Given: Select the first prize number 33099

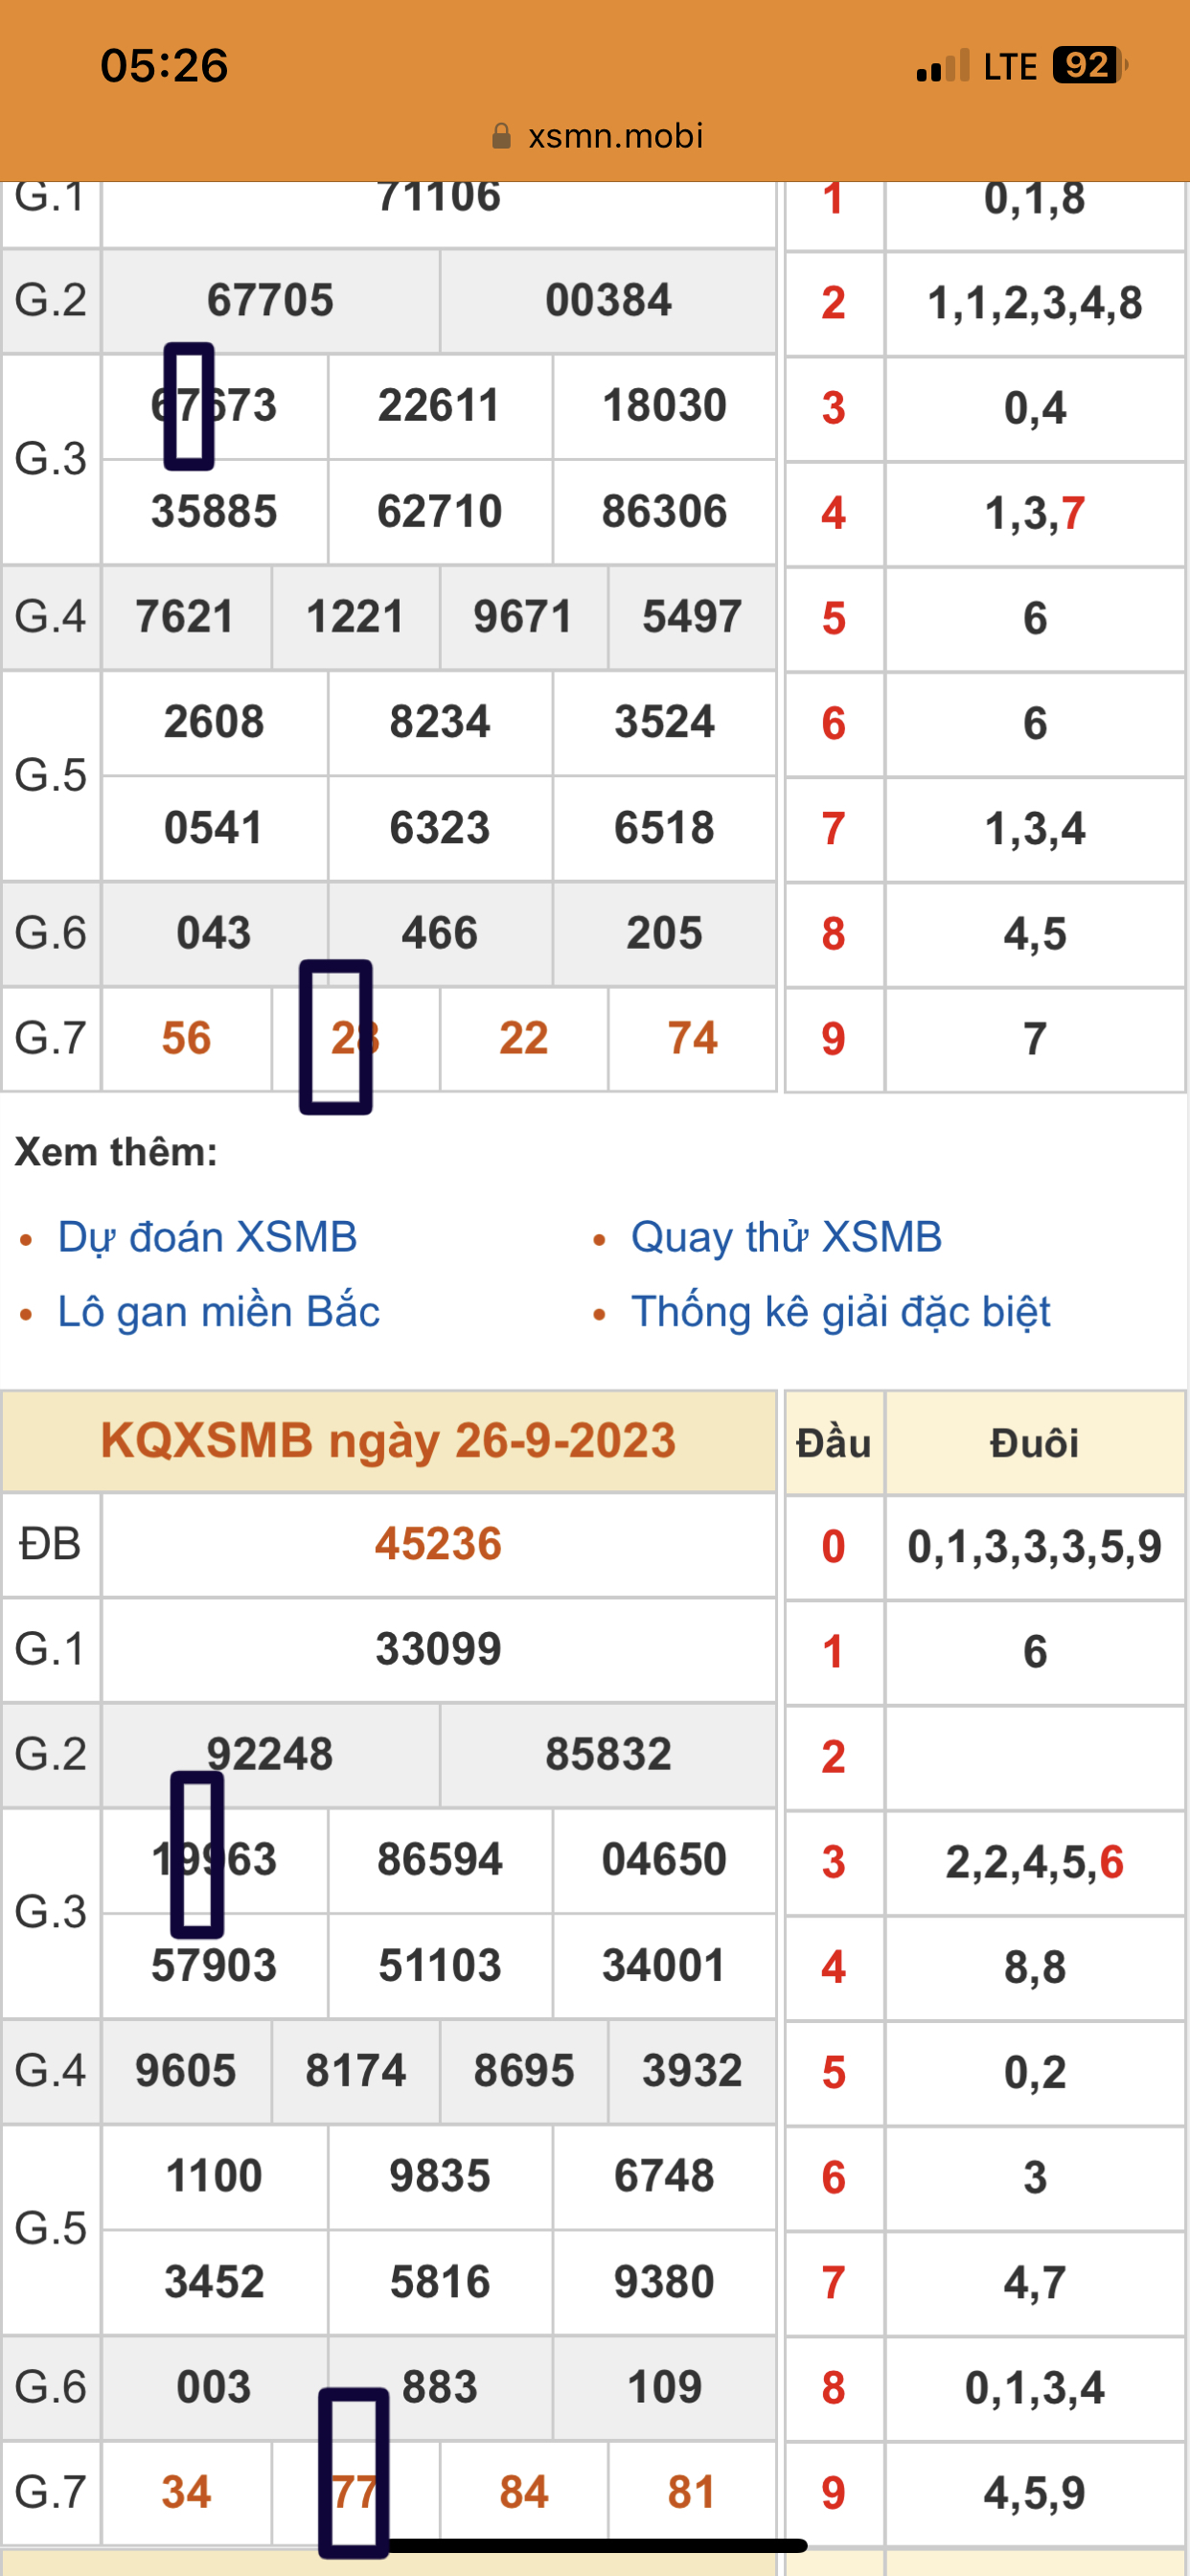Looking at the screenshot, I should (x=438, y=1649).
